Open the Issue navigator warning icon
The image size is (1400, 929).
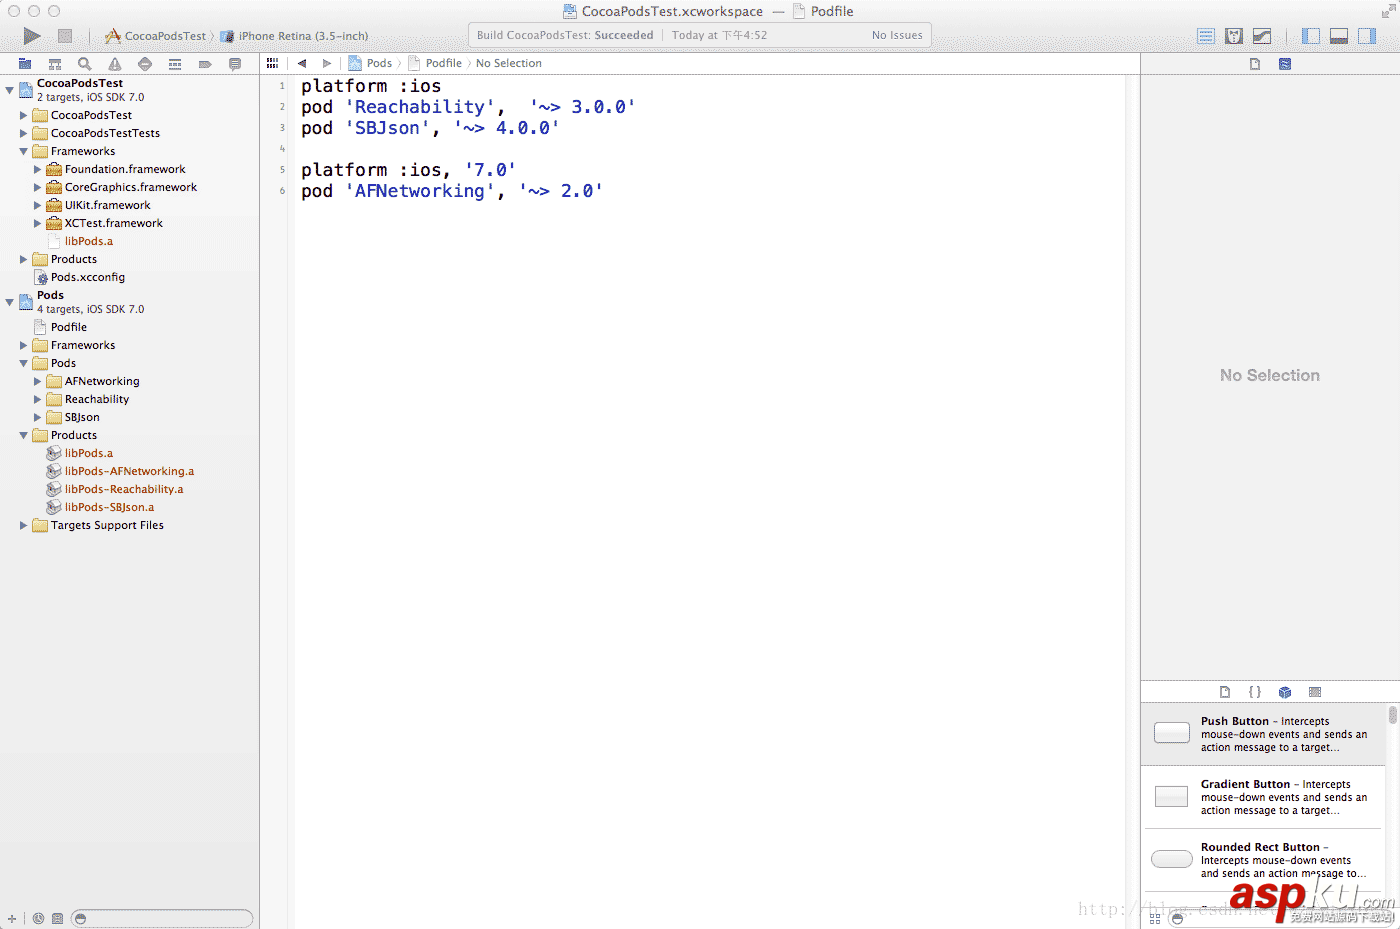[x=114, y=63]
